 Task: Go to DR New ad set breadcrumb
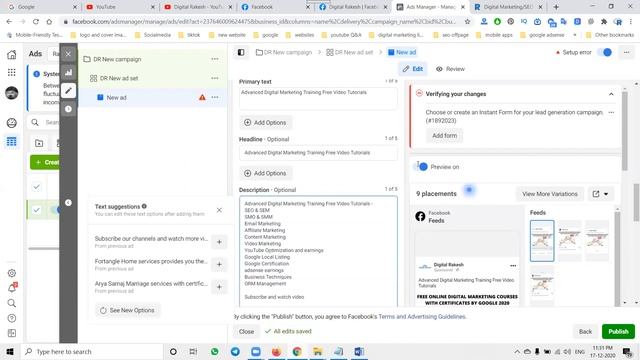click(349, 52)
